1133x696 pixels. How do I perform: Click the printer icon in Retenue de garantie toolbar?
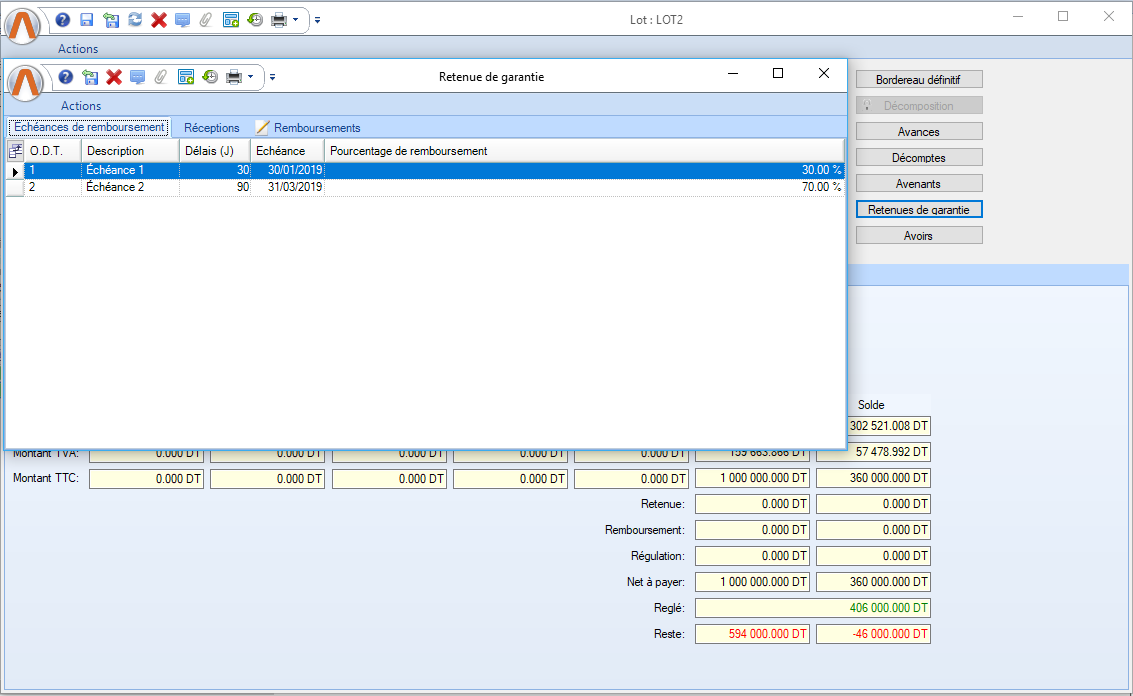tap(233, 77)
